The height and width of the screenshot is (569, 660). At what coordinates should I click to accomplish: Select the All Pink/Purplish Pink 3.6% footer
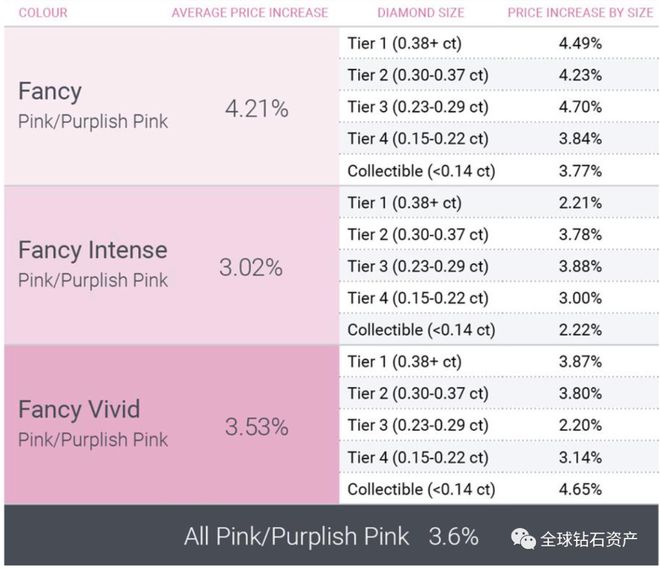[x=331, y=537]
